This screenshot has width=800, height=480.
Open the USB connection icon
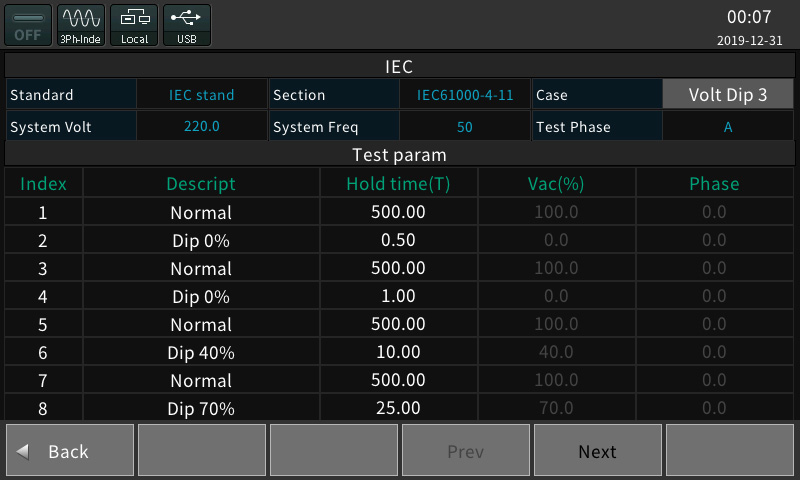click(x=187, y=26)
